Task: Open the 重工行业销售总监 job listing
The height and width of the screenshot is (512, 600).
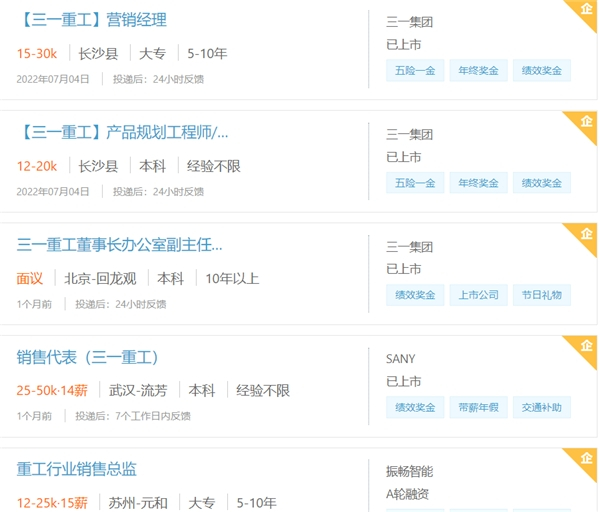Action: [x=77, y=469]
